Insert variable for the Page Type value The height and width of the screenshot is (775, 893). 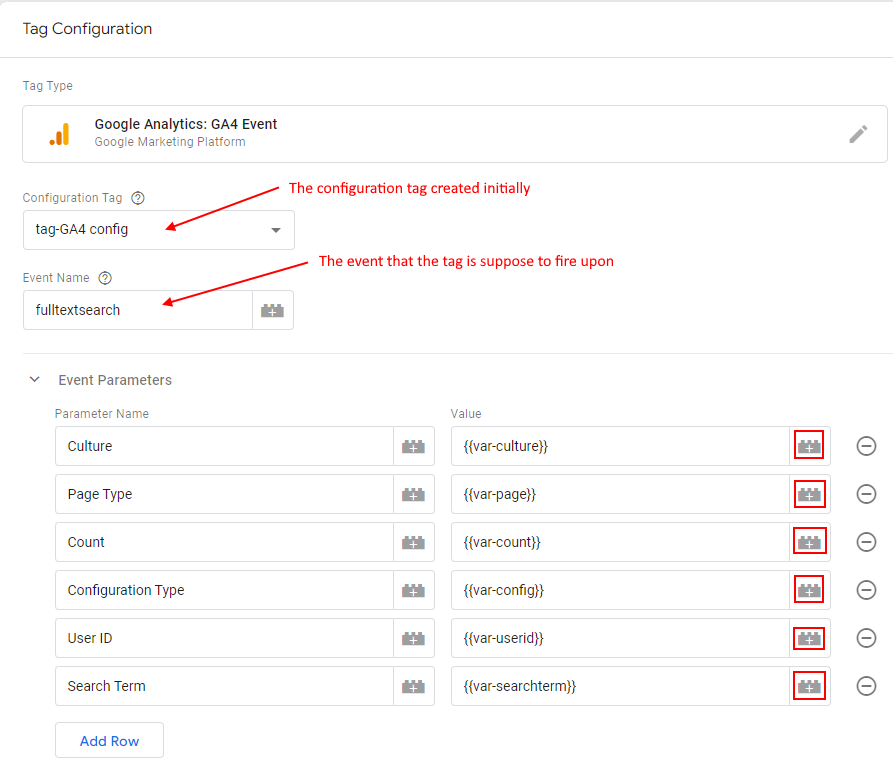[810, 494]
